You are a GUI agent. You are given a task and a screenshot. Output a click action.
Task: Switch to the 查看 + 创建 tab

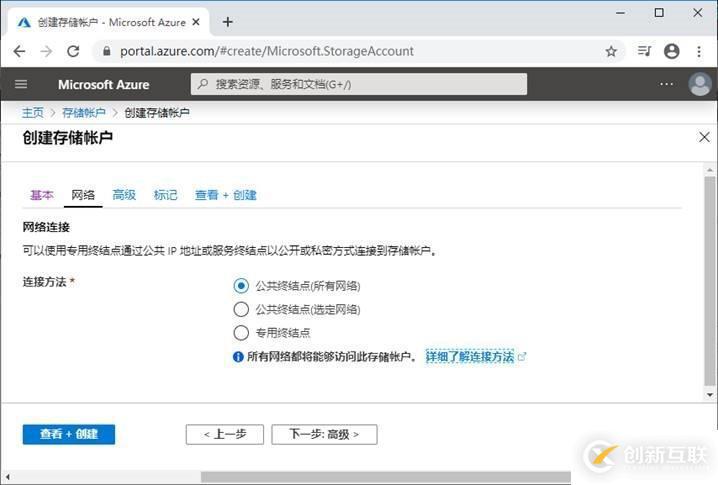225,195
